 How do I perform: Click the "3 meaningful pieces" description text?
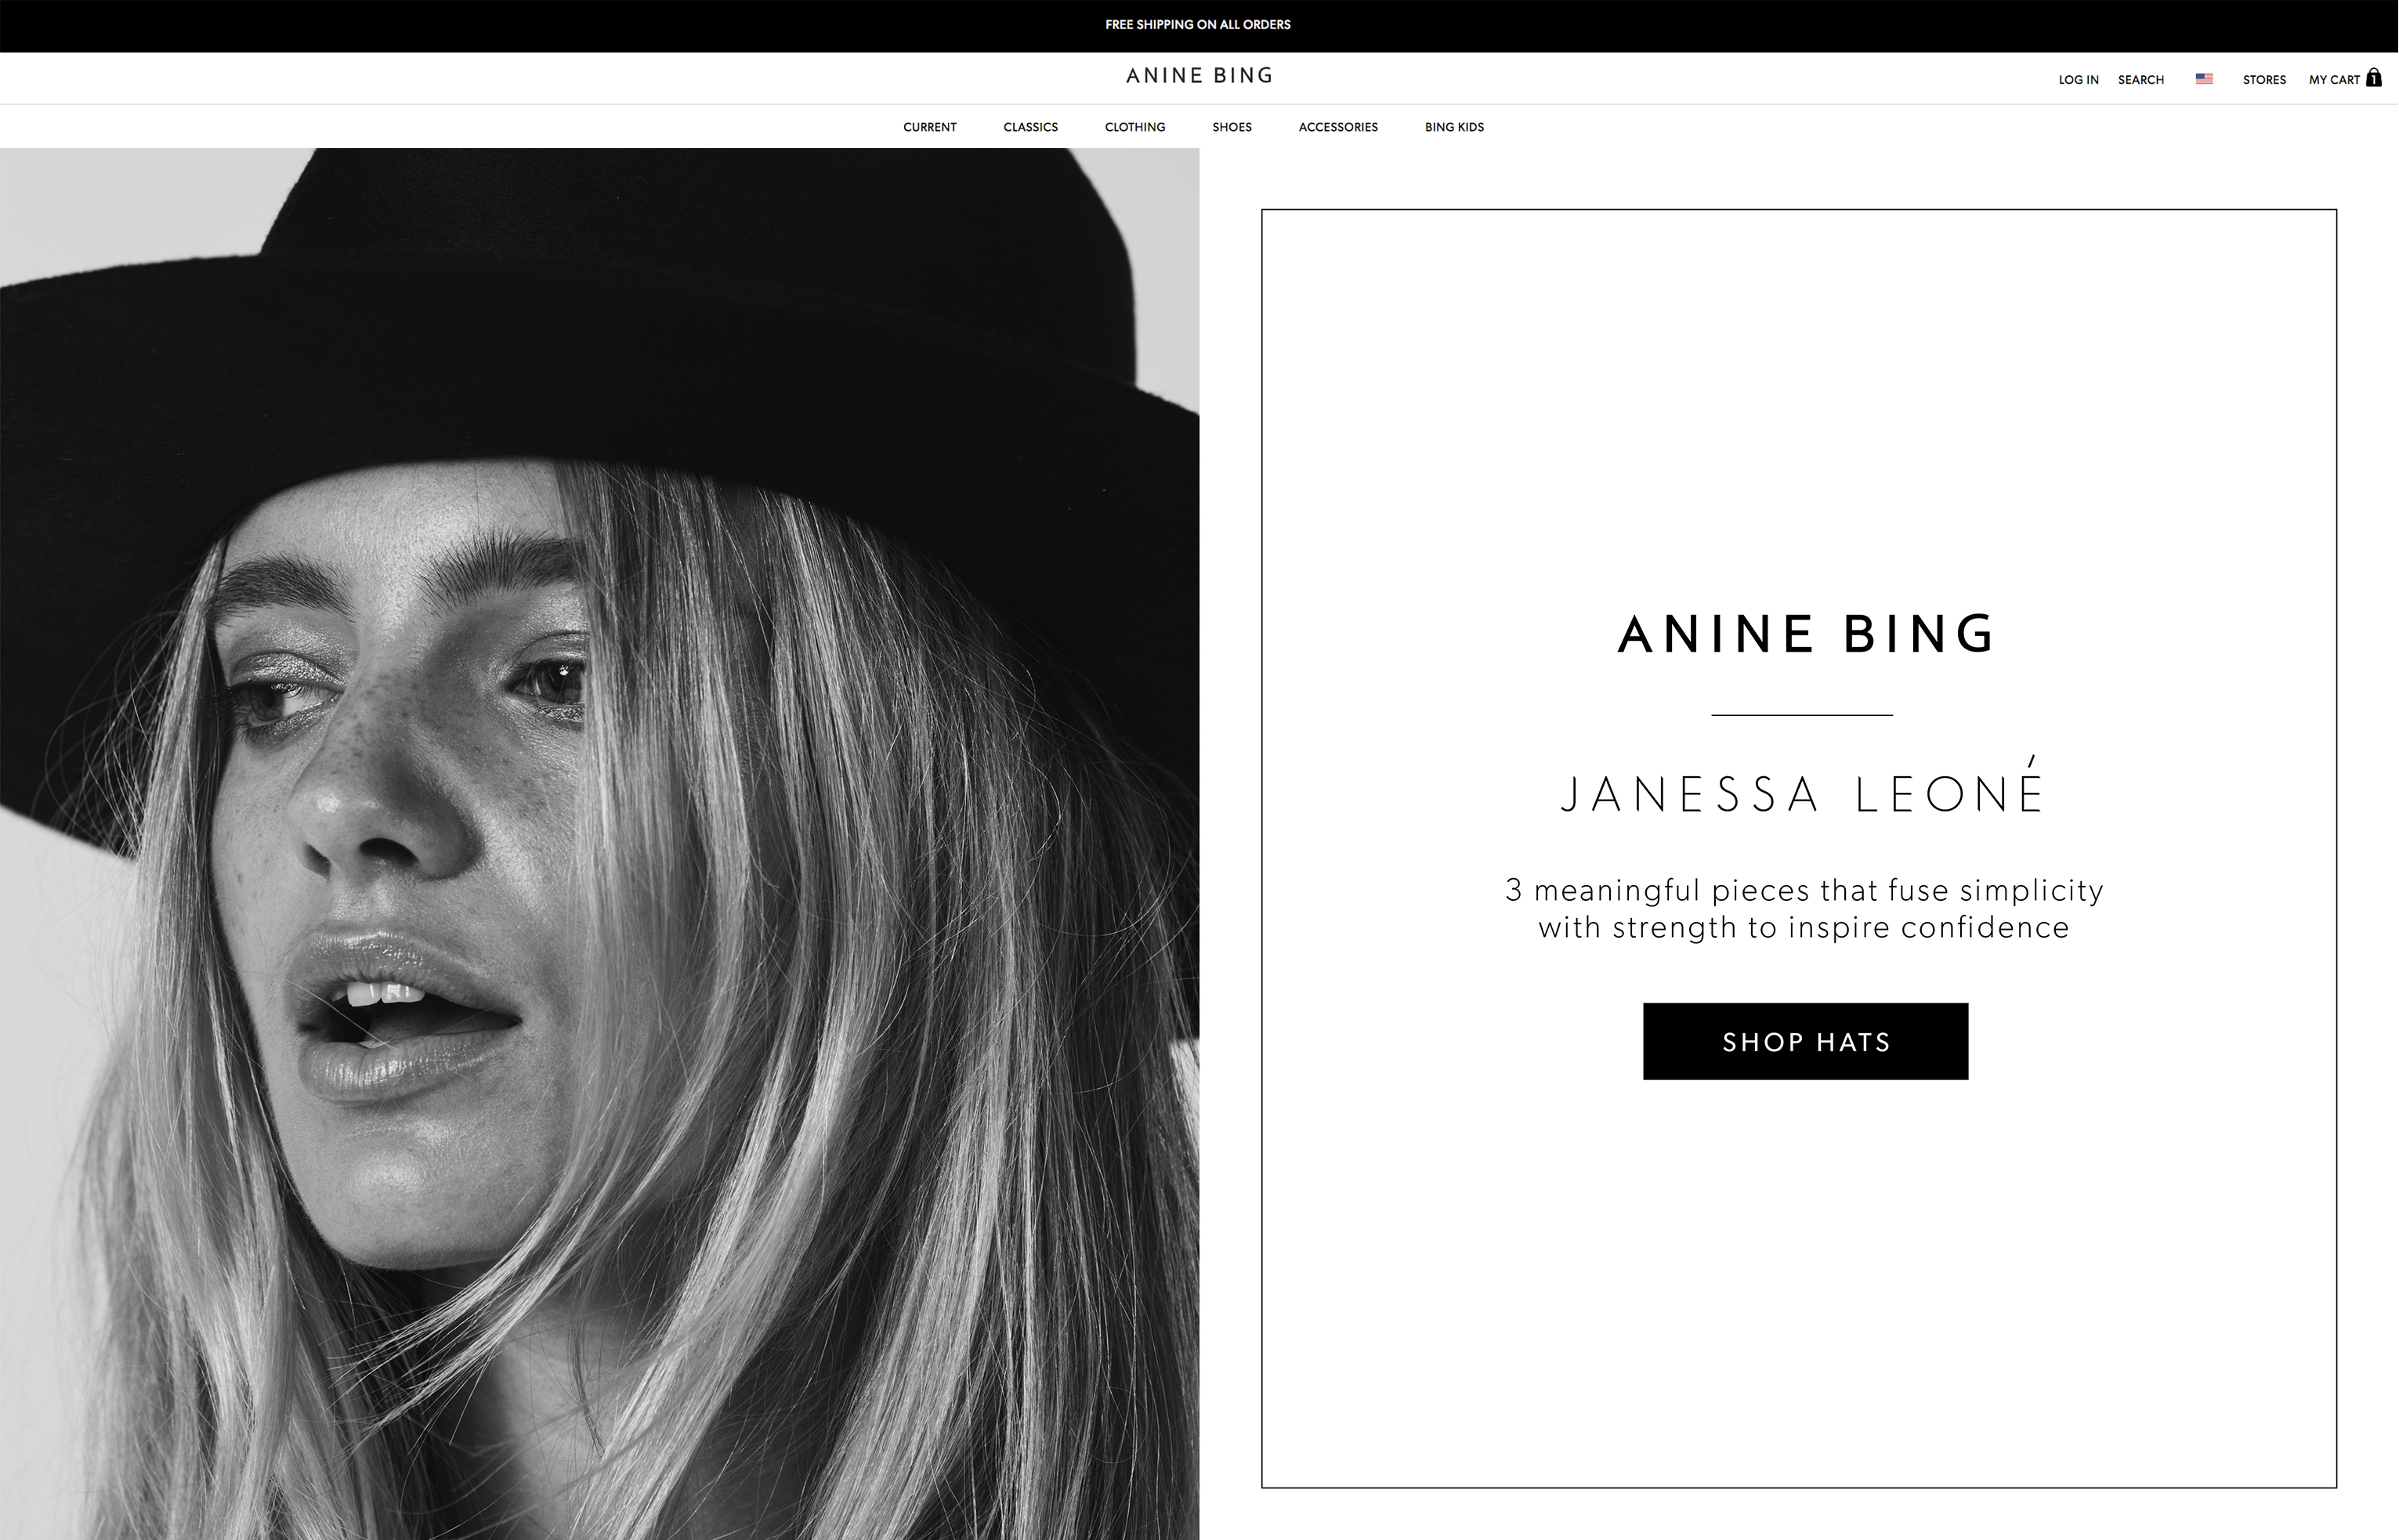tap(1803, 908)
